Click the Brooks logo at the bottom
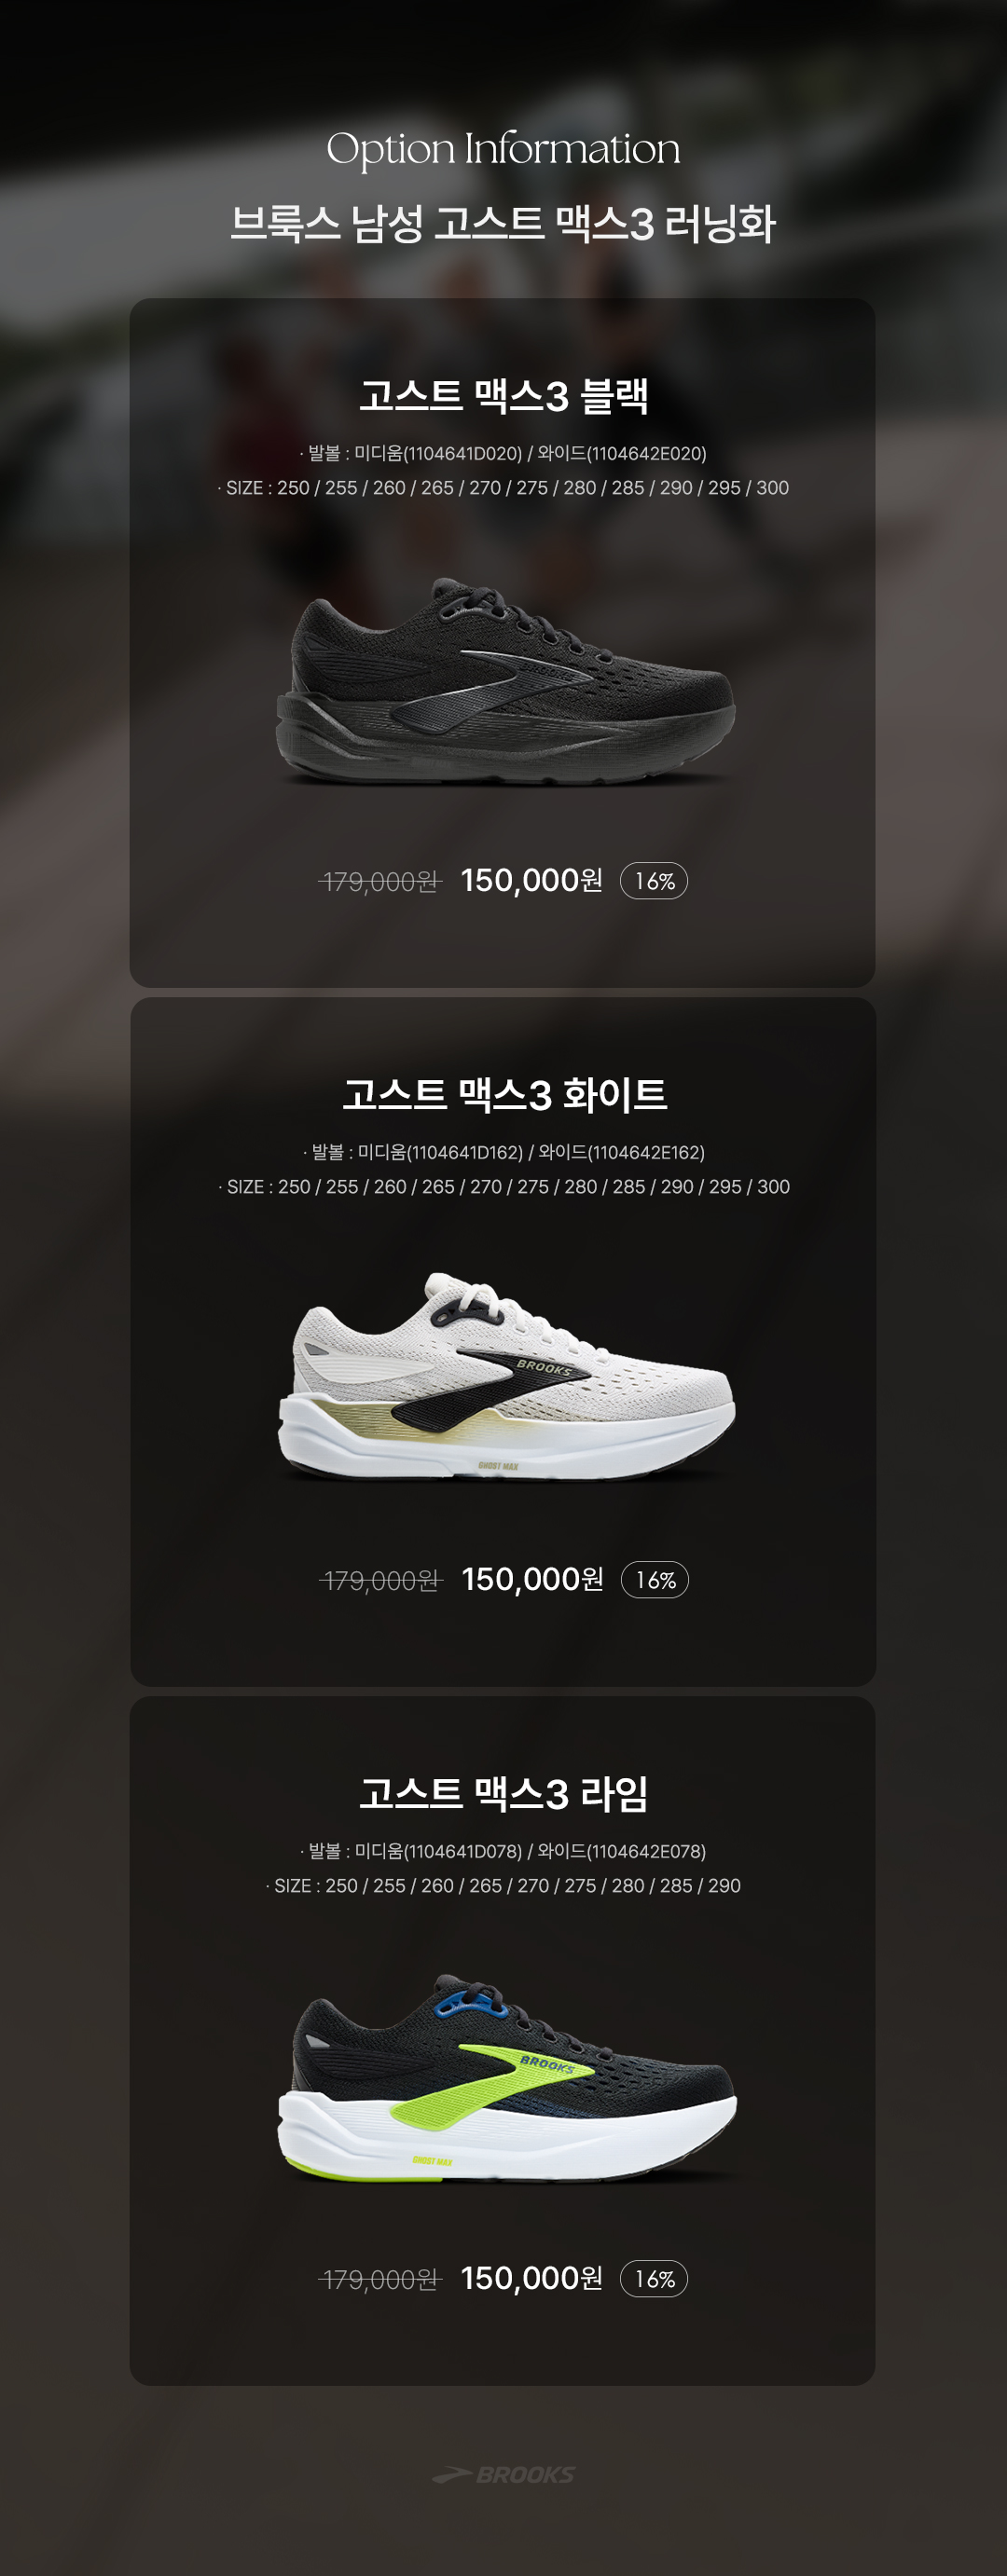Screen dimensions: 1007x2576 pyautogui.click(x=503, y=2474)
